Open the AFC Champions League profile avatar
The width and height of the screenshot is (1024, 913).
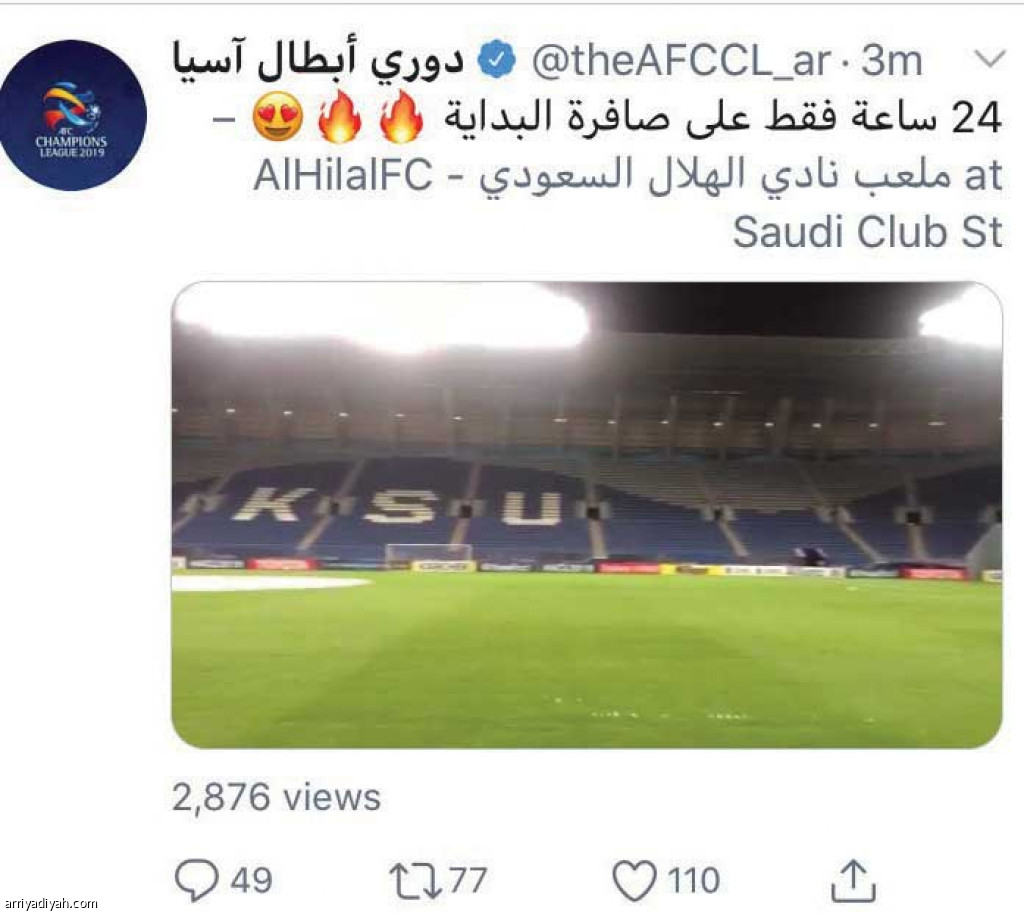(72, 116)
